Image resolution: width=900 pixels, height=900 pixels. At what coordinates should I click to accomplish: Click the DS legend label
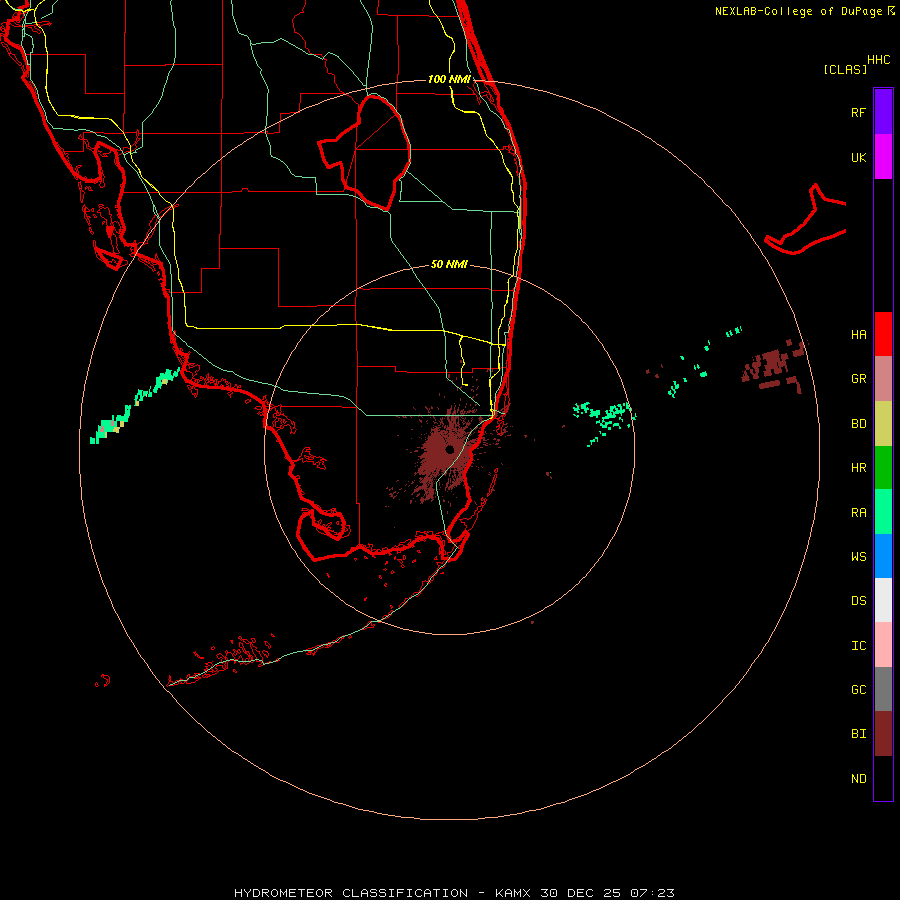point(858,601)
